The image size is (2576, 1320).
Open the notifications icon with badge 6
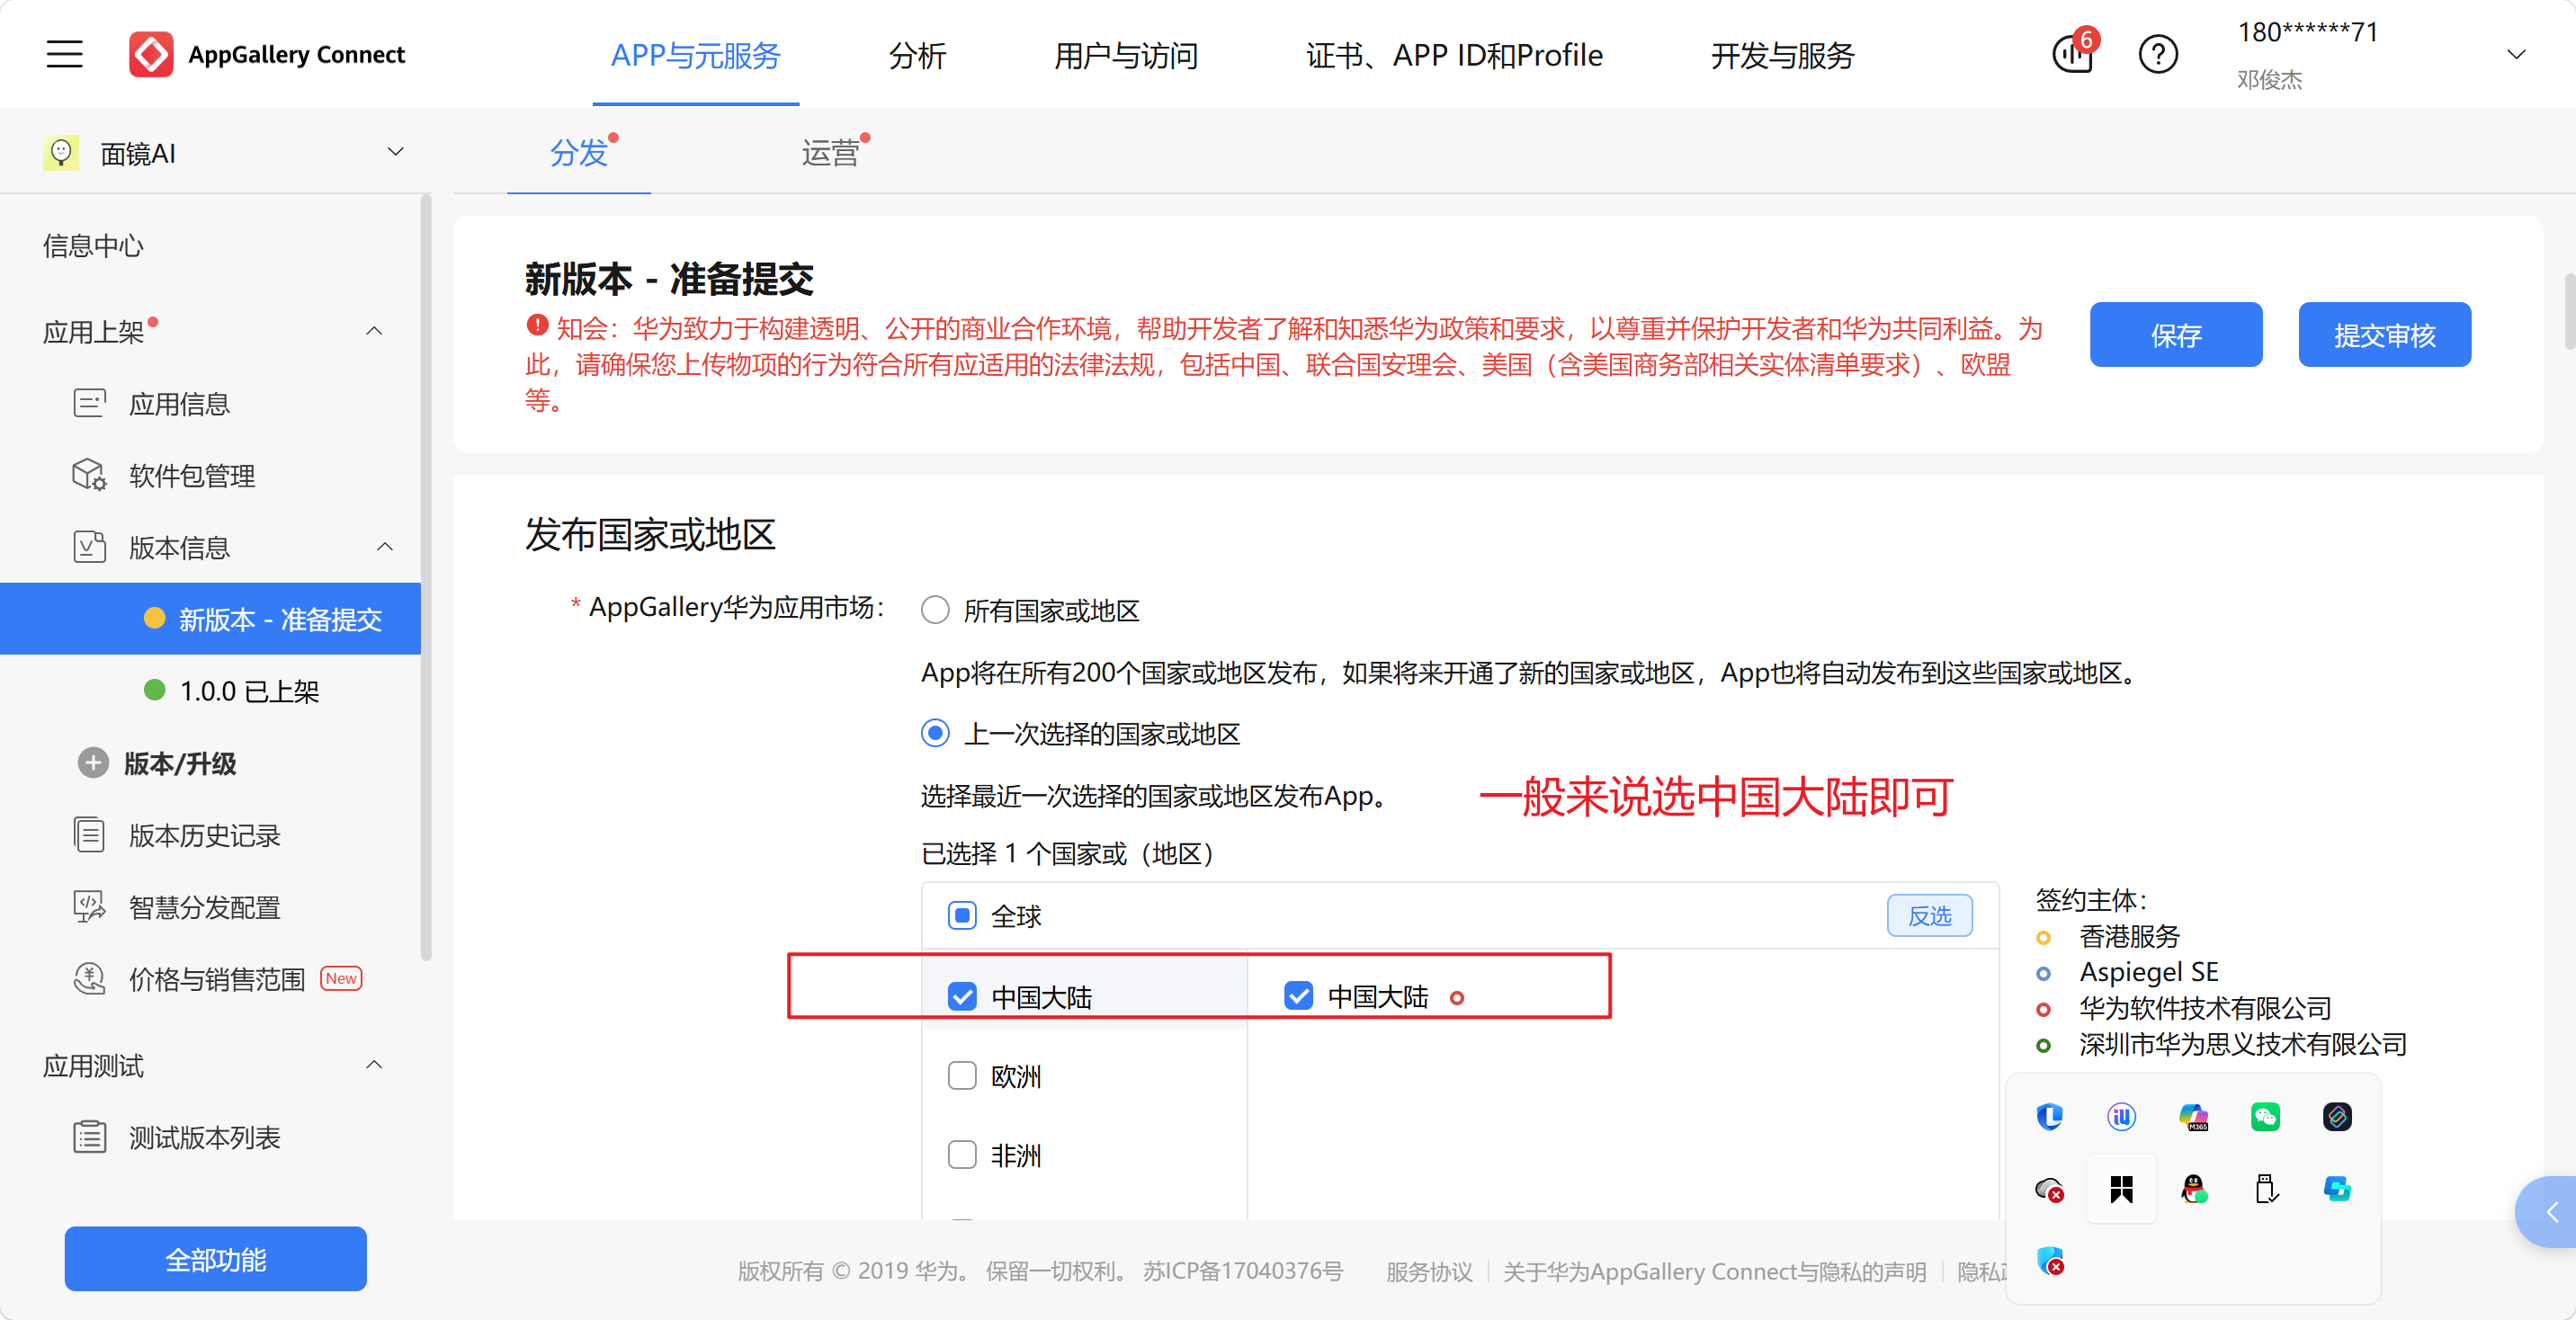point(2074,53)
